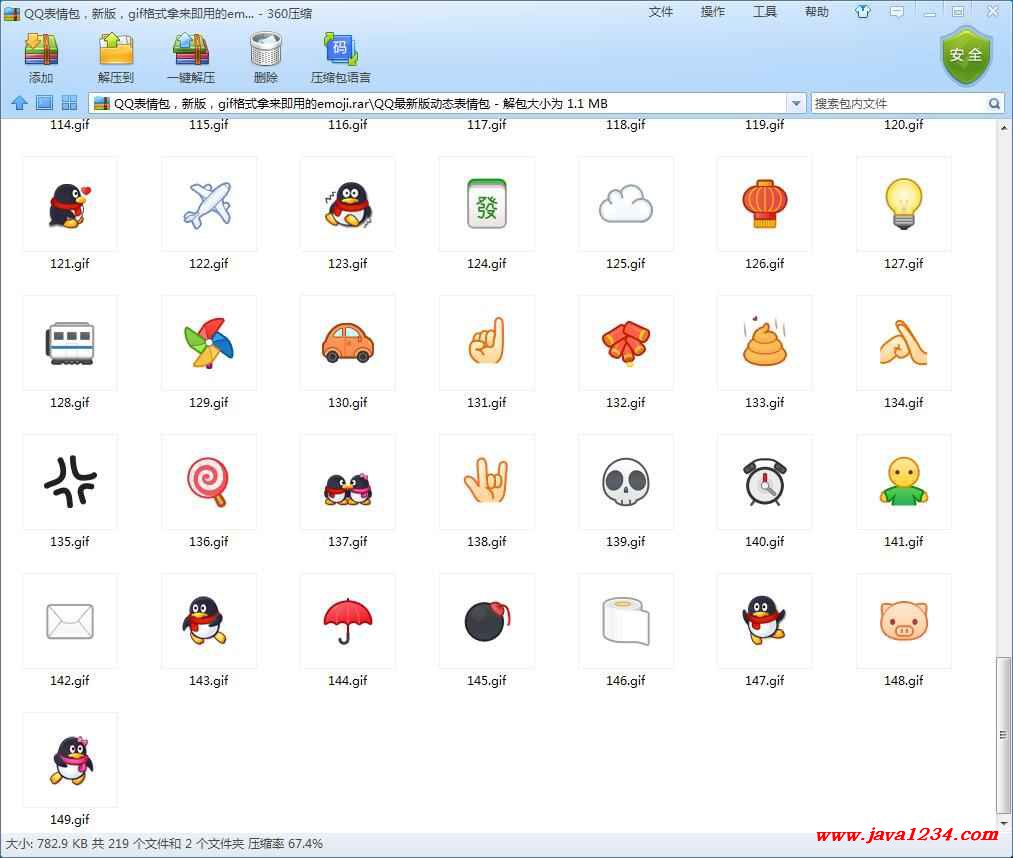This screenshot has height=858, width=1013.
Task: Open the 压缩包语言 archive language tool
Action: tap(340, 57)
